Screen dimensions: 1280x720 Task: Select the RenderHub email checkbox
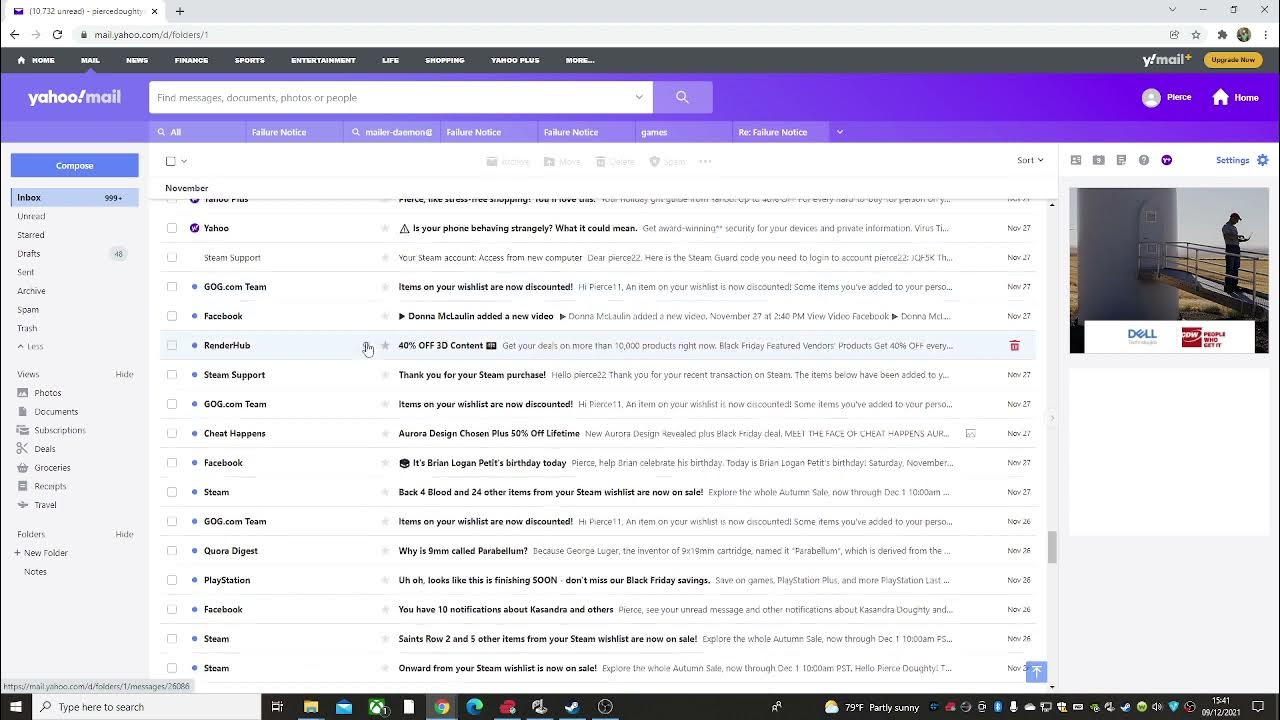(172, 346)
